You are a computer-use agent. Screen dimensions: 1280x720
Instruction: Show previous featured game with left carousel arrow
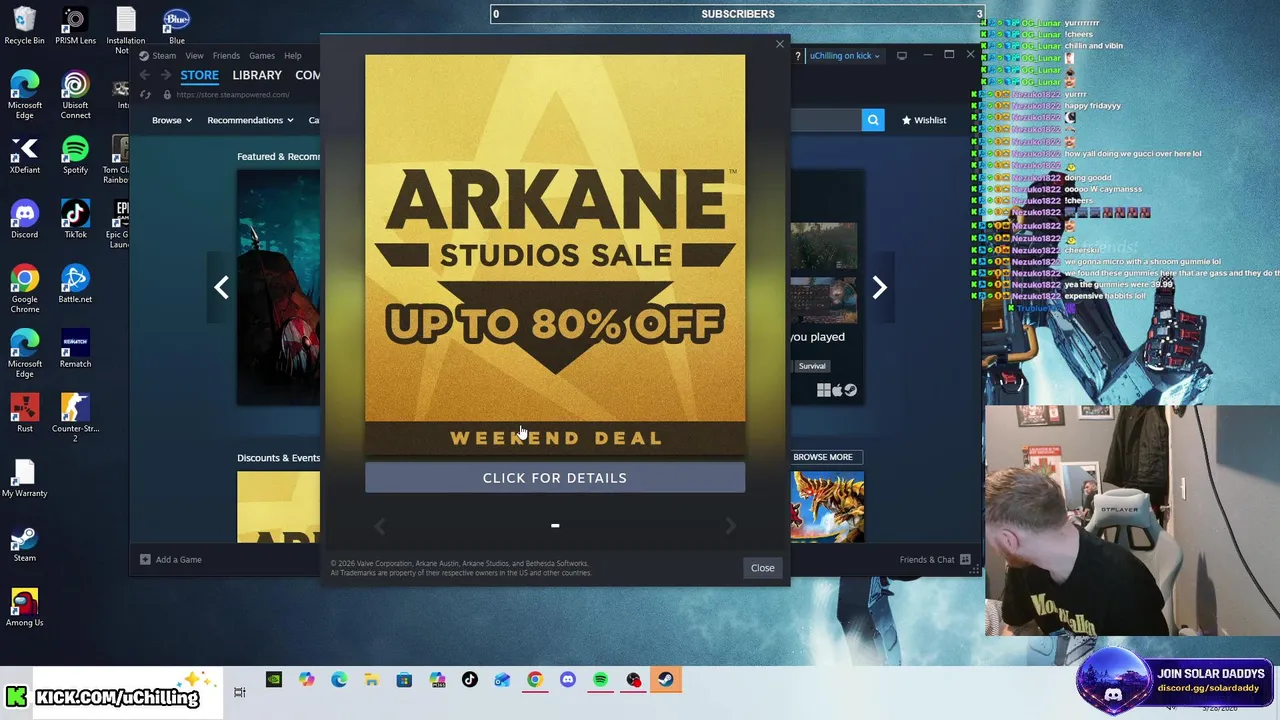tap(221, 288)
